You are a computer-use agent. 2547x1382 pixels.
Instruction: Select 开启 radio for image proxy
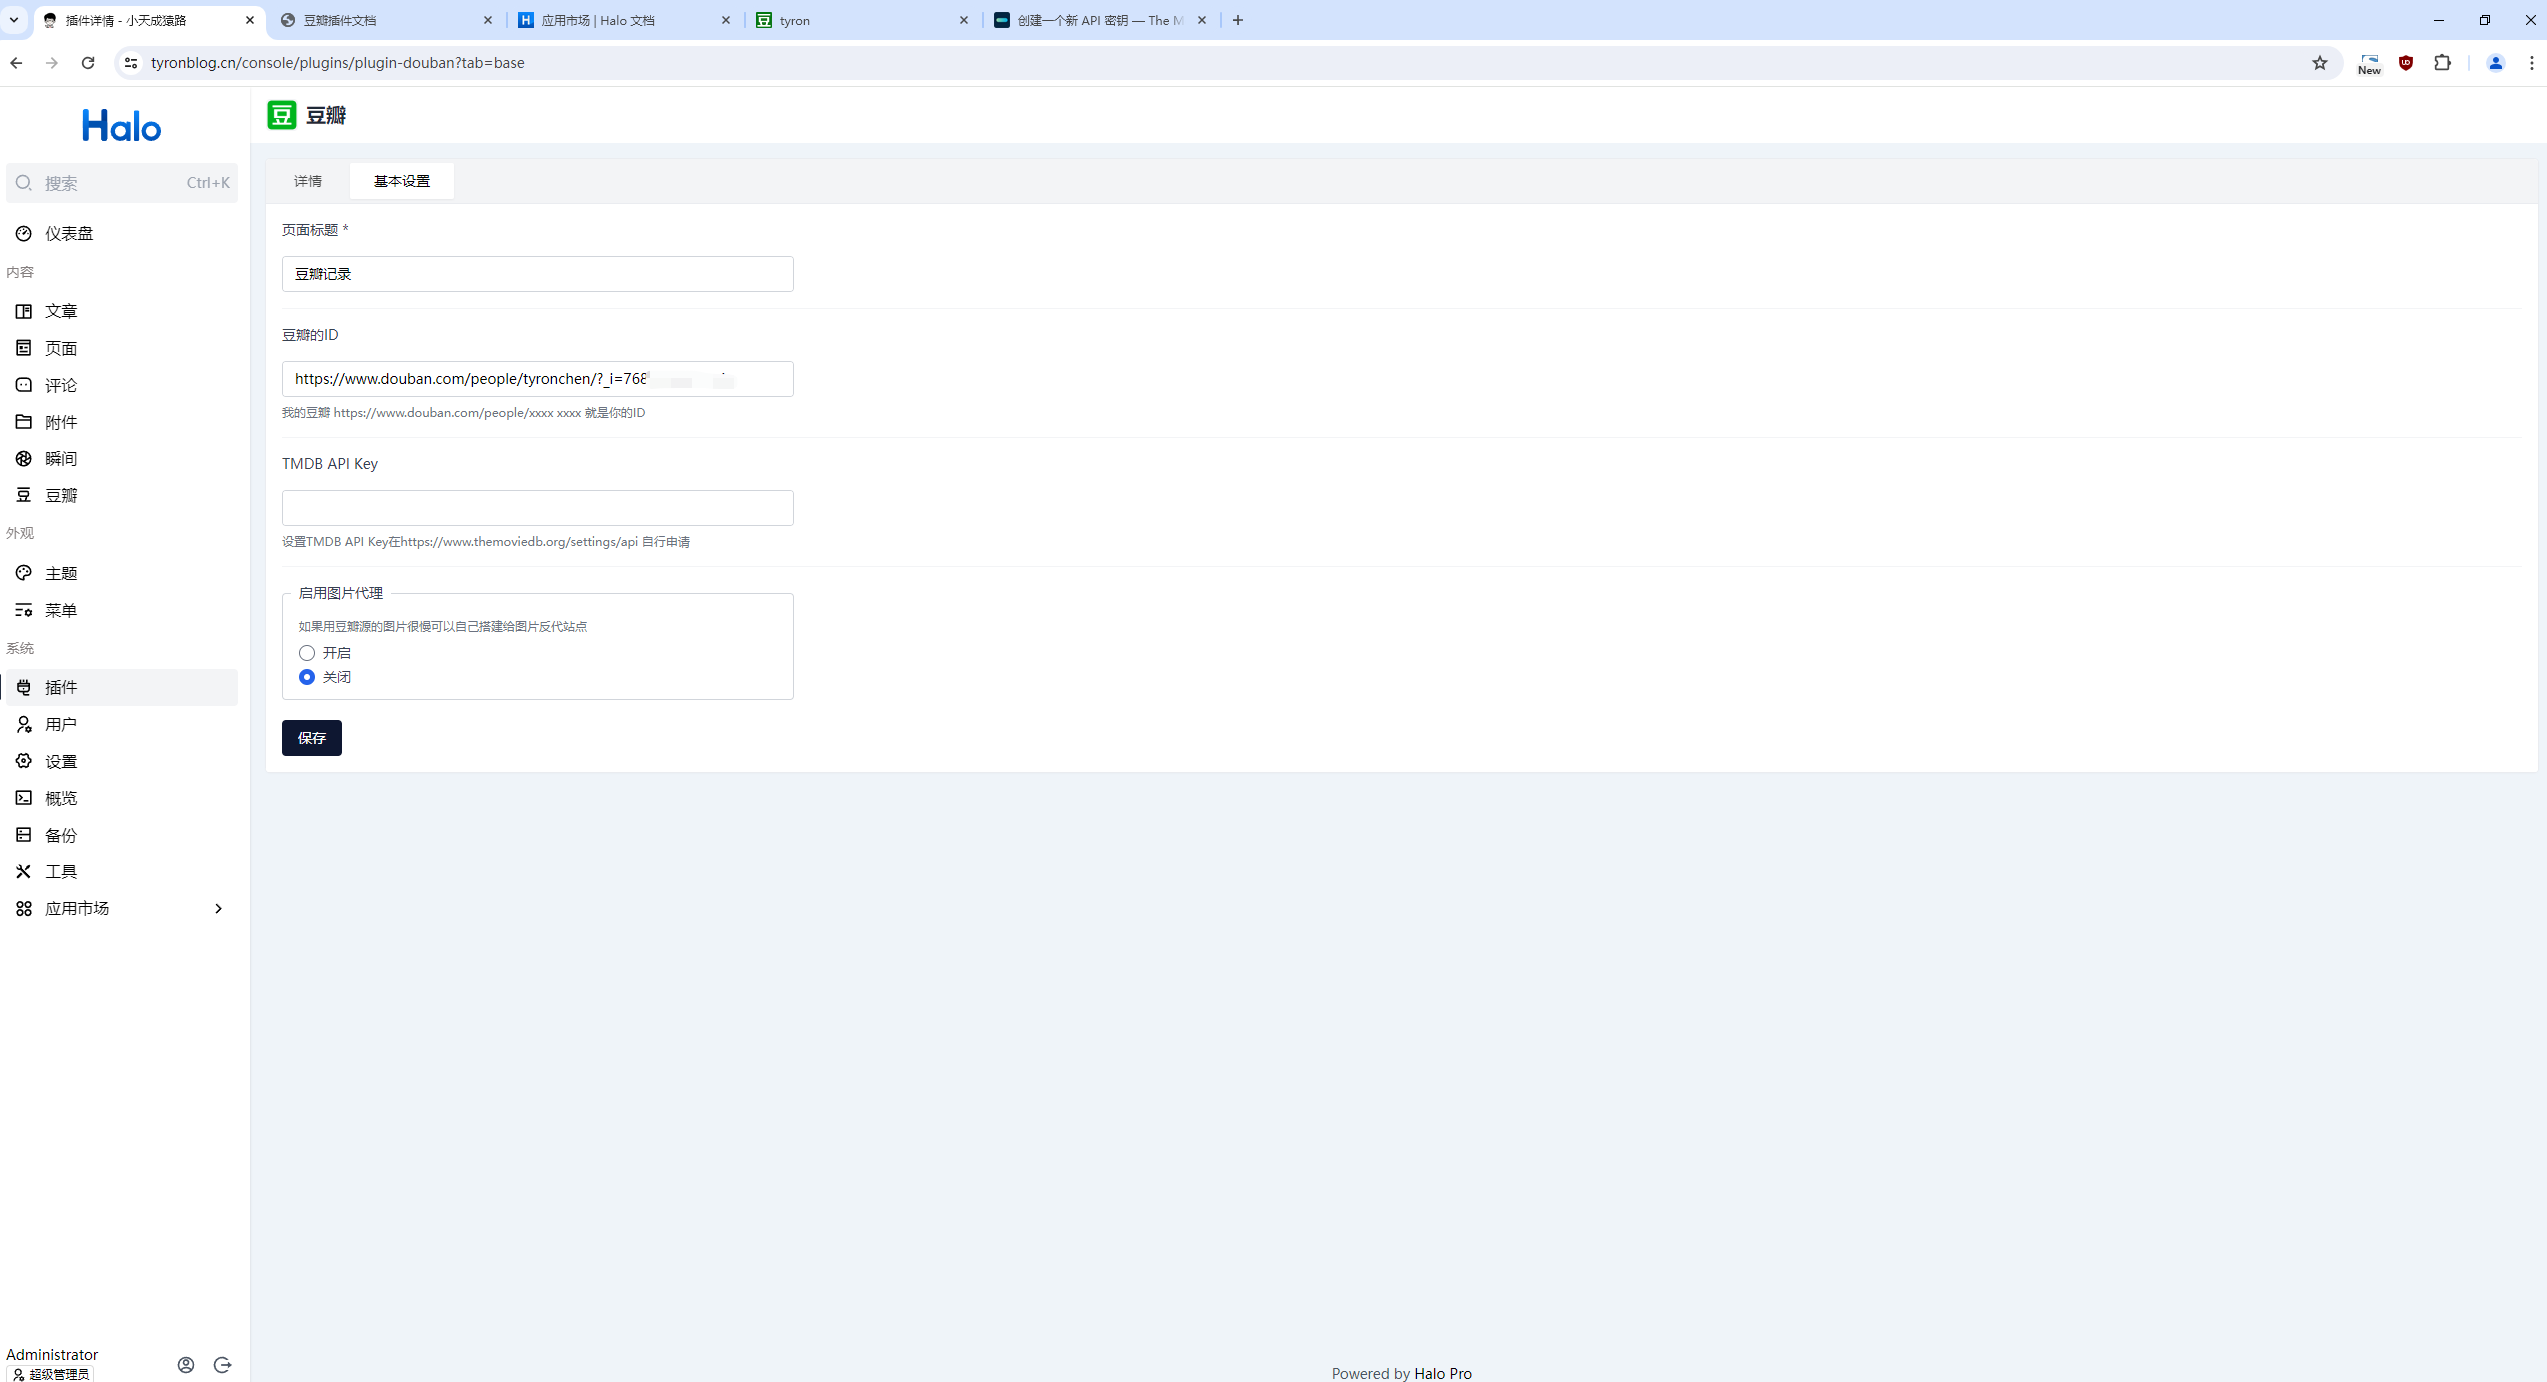pos(307,653)
